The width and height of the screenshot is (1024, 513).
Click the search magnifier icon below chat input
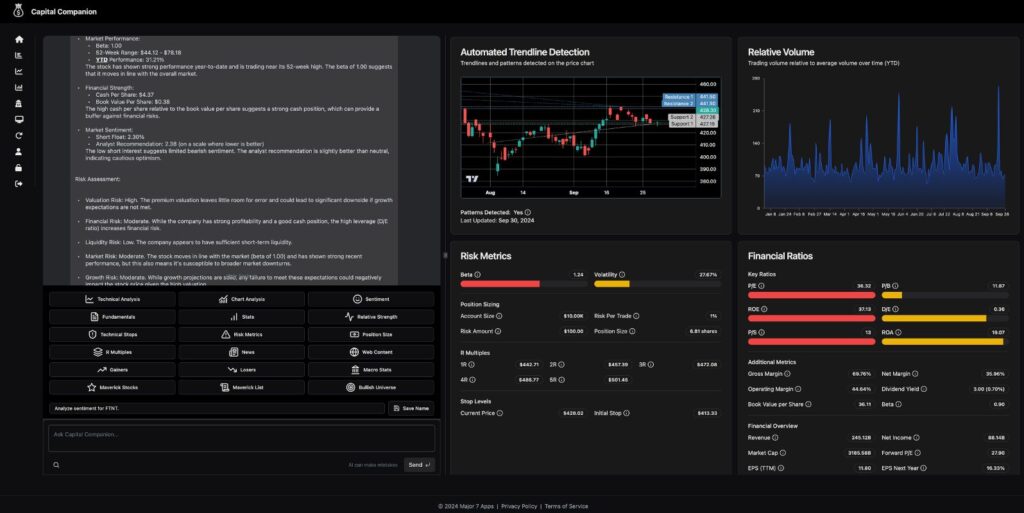click(x=56, y=465)
